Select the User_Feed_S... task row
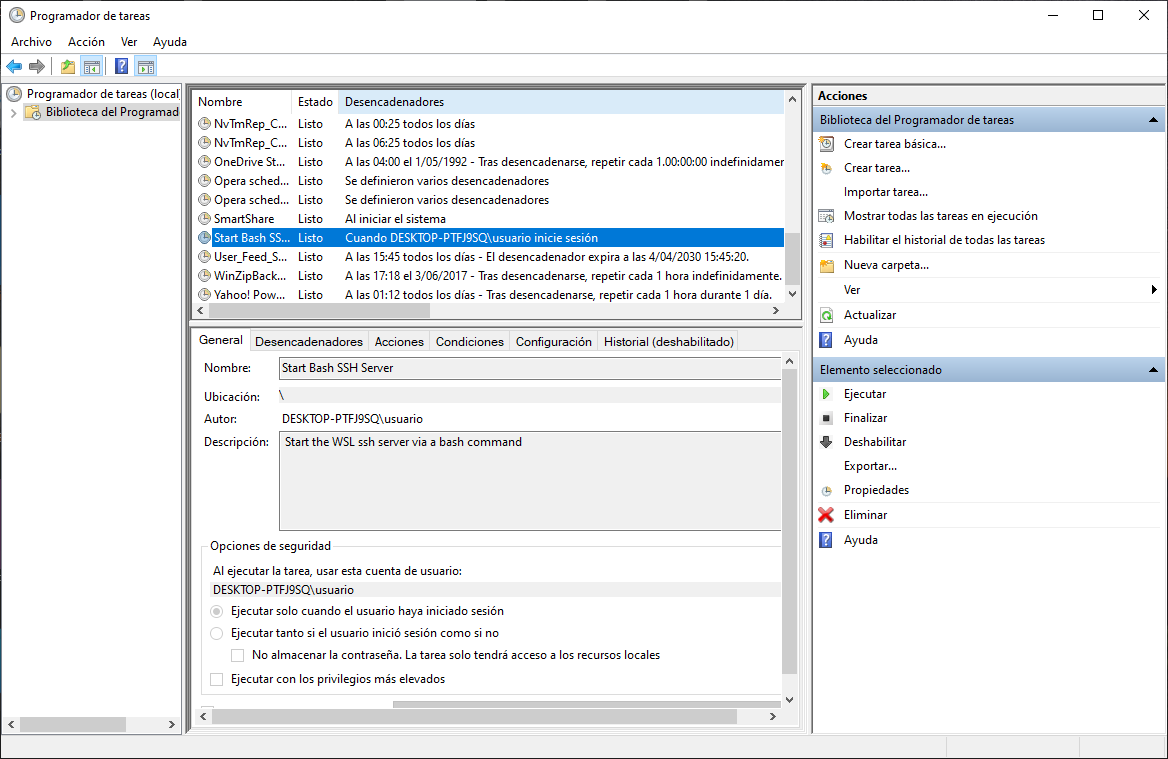This screenshot has height=759, width=1168. coord(490,257)
